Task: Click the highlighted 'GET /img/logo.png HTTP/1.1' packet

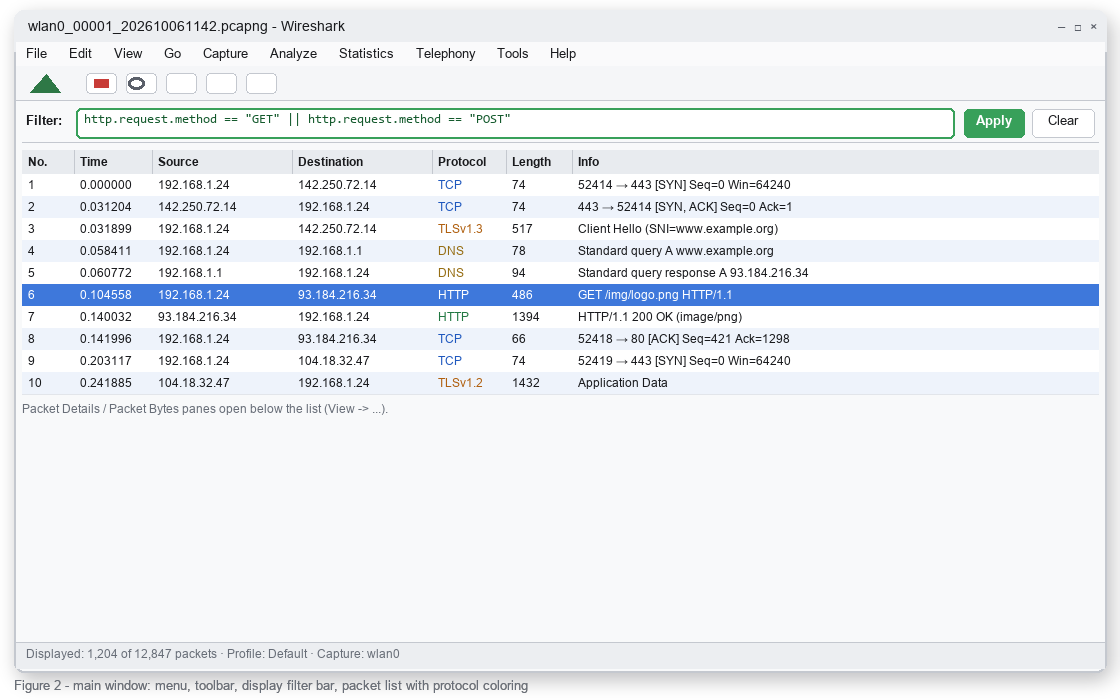Action: (x=560, y=295)
